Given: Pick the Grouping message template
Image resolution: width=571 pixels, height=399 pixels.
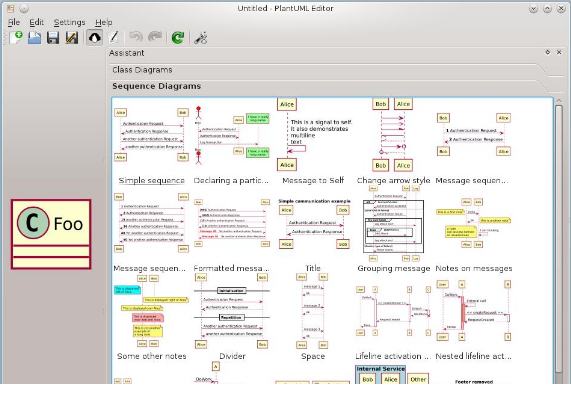Looking at the screenshot, I should tap(393, 229).
